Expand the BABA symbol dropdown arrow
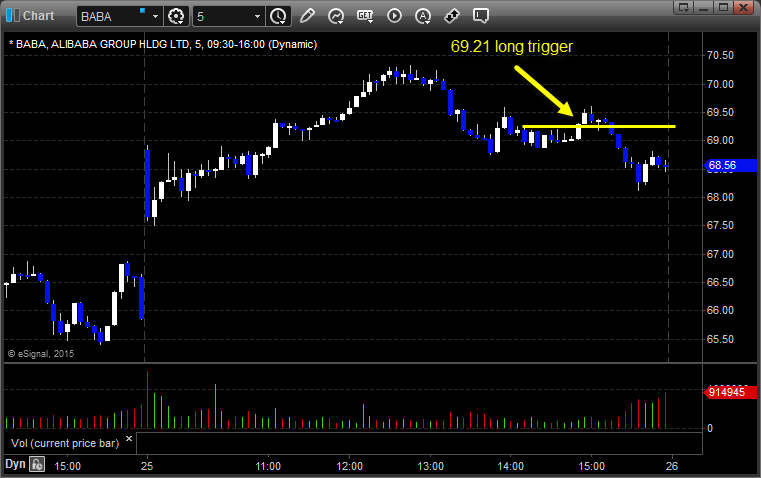The image size is (761, 478). [155, 16]
